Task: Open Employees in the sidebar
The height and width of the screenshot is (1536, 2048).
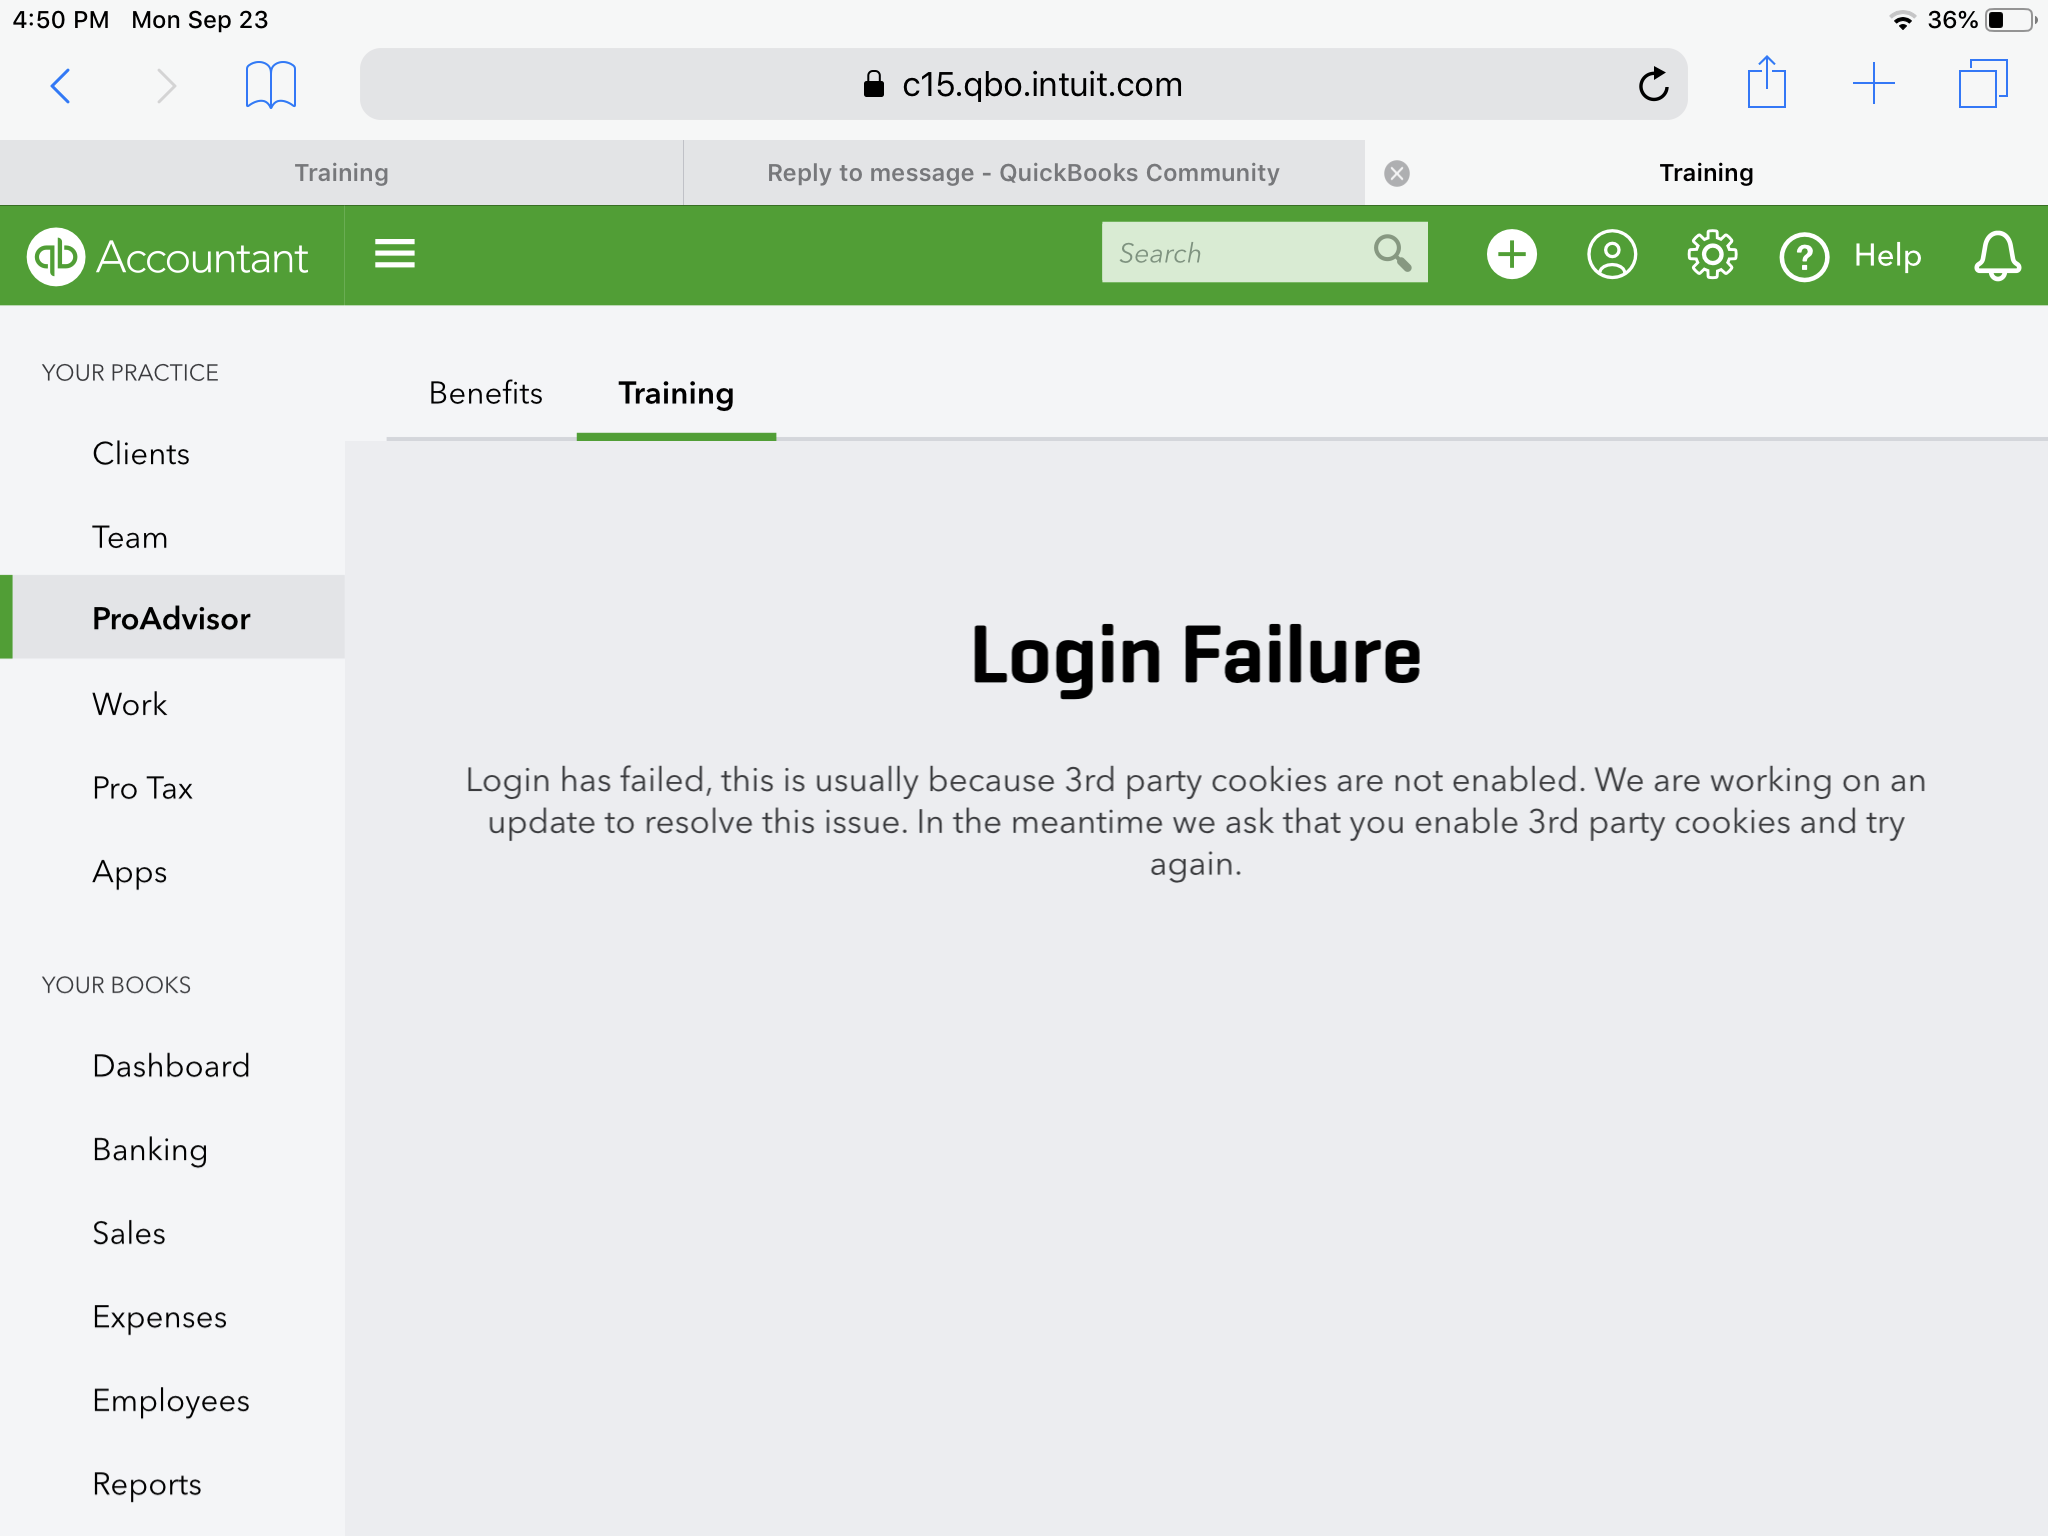Action: [171, 1402]
